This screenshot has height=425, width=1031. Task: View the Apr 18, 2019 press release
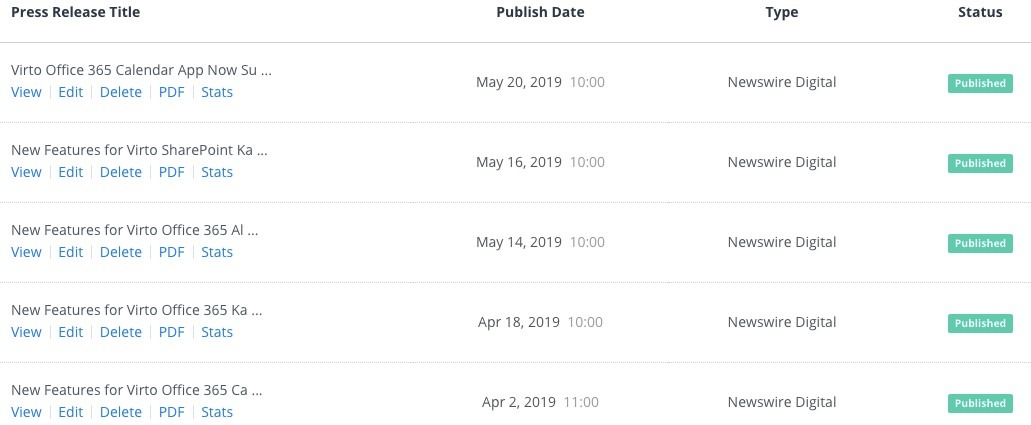pyautogui.click(x=26, y=332)
